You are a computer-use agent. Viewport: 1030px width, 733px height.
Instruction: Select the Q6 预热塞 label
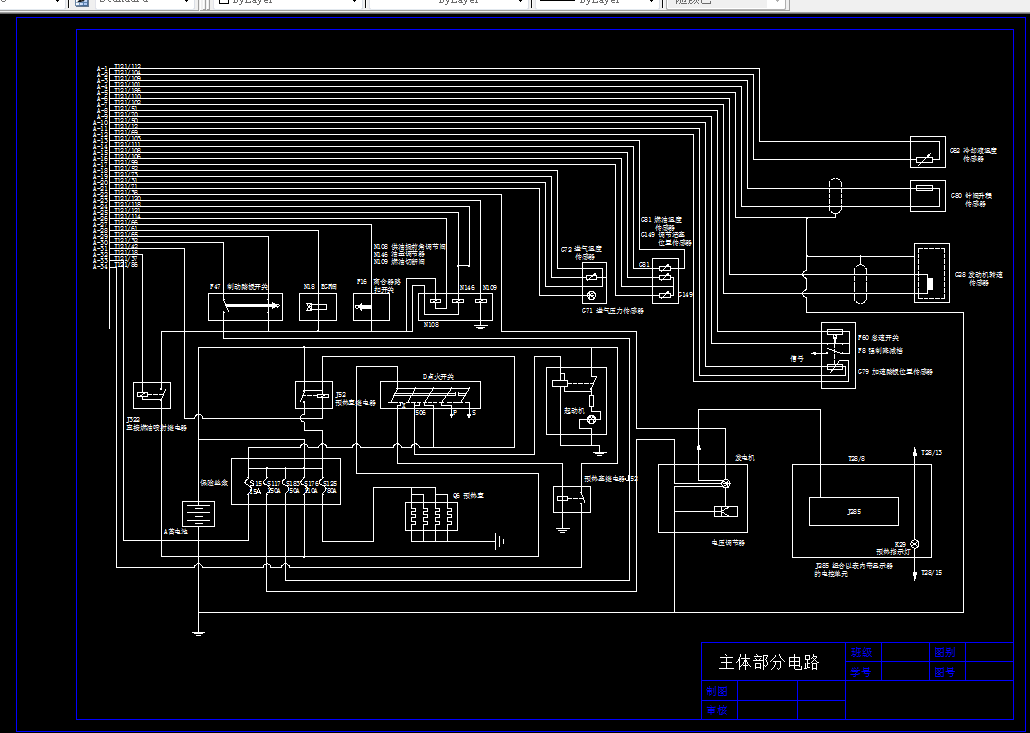coord(468,496)
